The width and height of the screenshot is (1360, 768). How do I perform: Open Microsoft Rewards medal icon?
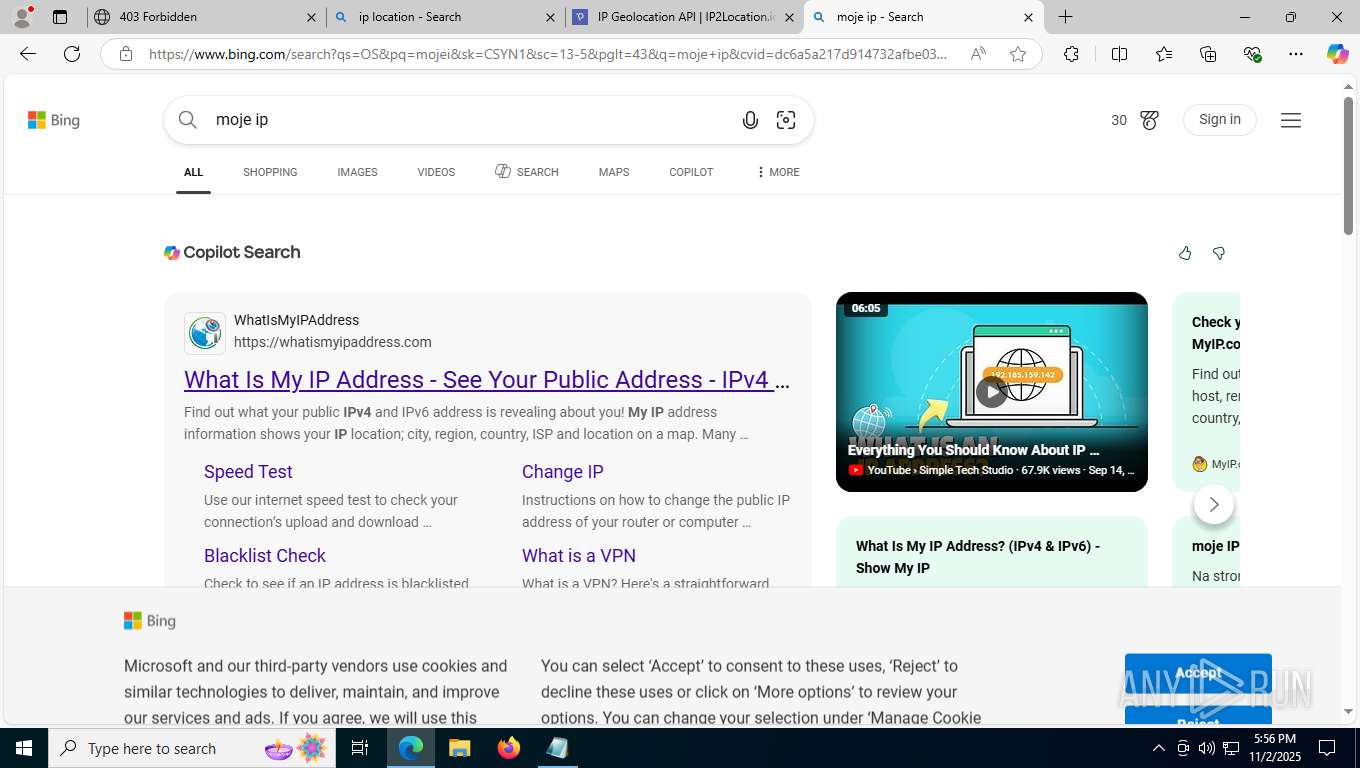tap(1149, 120)
